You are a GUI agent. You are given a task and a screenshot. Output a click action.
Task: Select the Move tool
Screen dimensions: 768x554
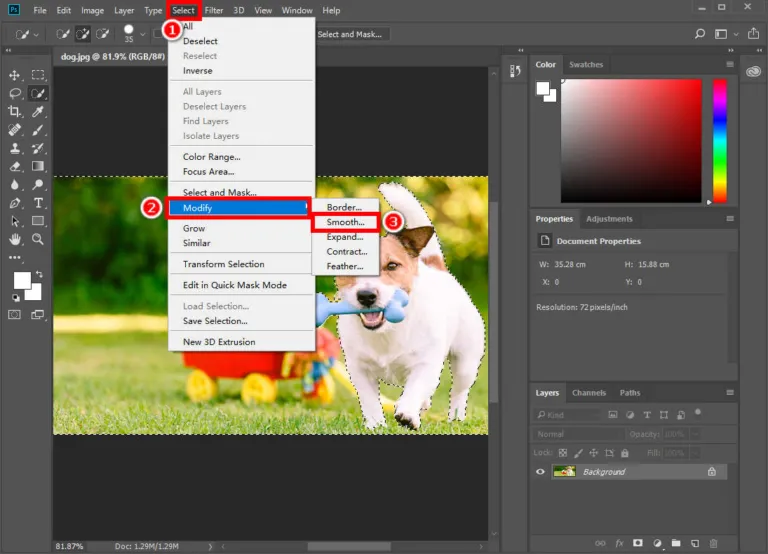click(x=14, y=75)
